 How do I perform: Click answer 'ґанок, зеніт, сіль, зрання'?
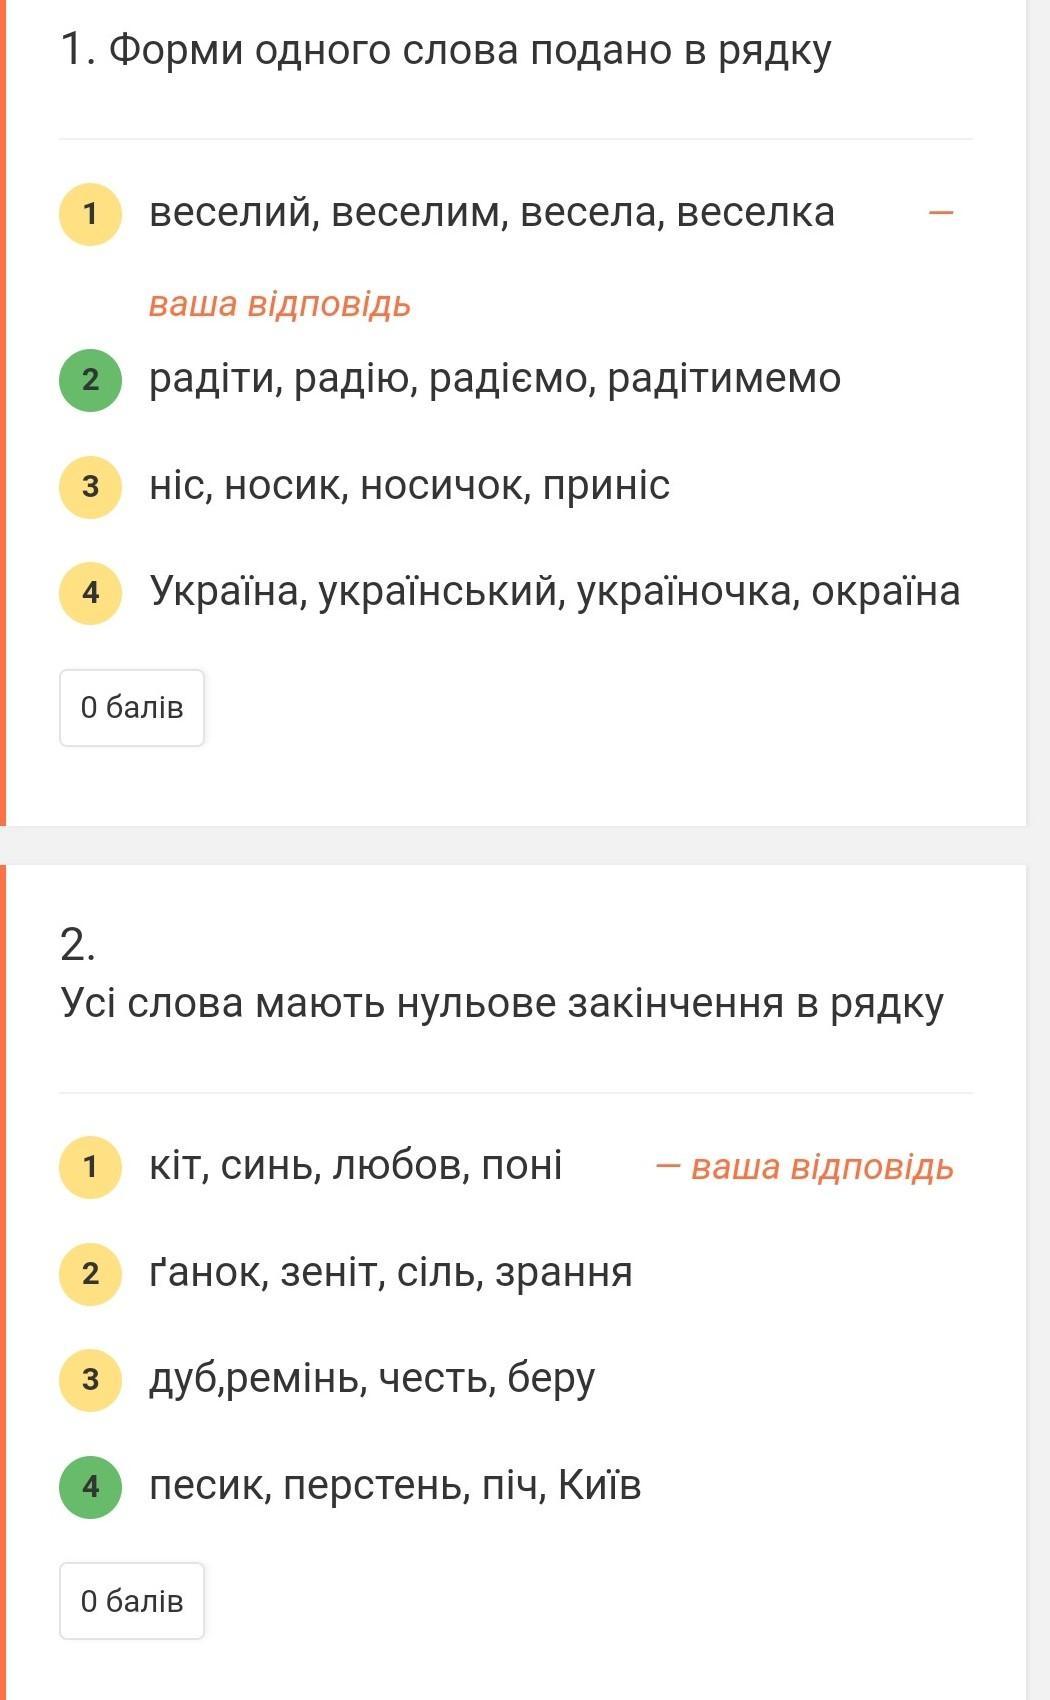pyautogui.click(x=390, y=1273)
